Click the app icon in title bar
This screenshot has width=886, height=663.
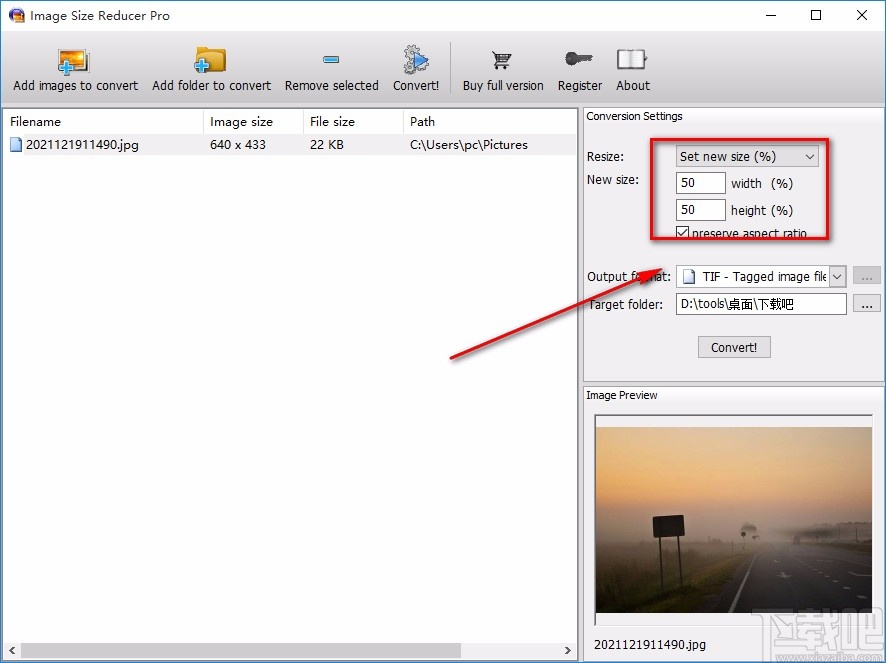click(x=16, y=16)
